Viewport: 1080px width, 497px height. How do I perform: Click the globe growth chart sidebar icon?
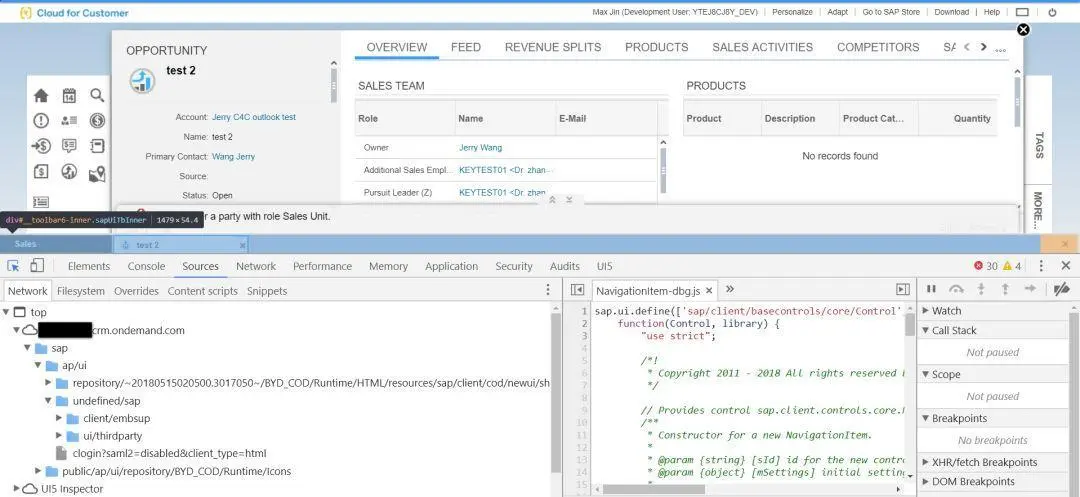[x=69, y=171]
